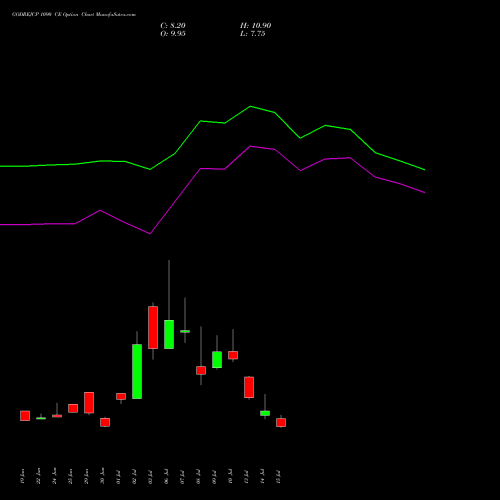Click the last red candle above 15 Jul
The height and width of the screenshot is (500, 500).
pyautogui.click(x=281, y=422)
